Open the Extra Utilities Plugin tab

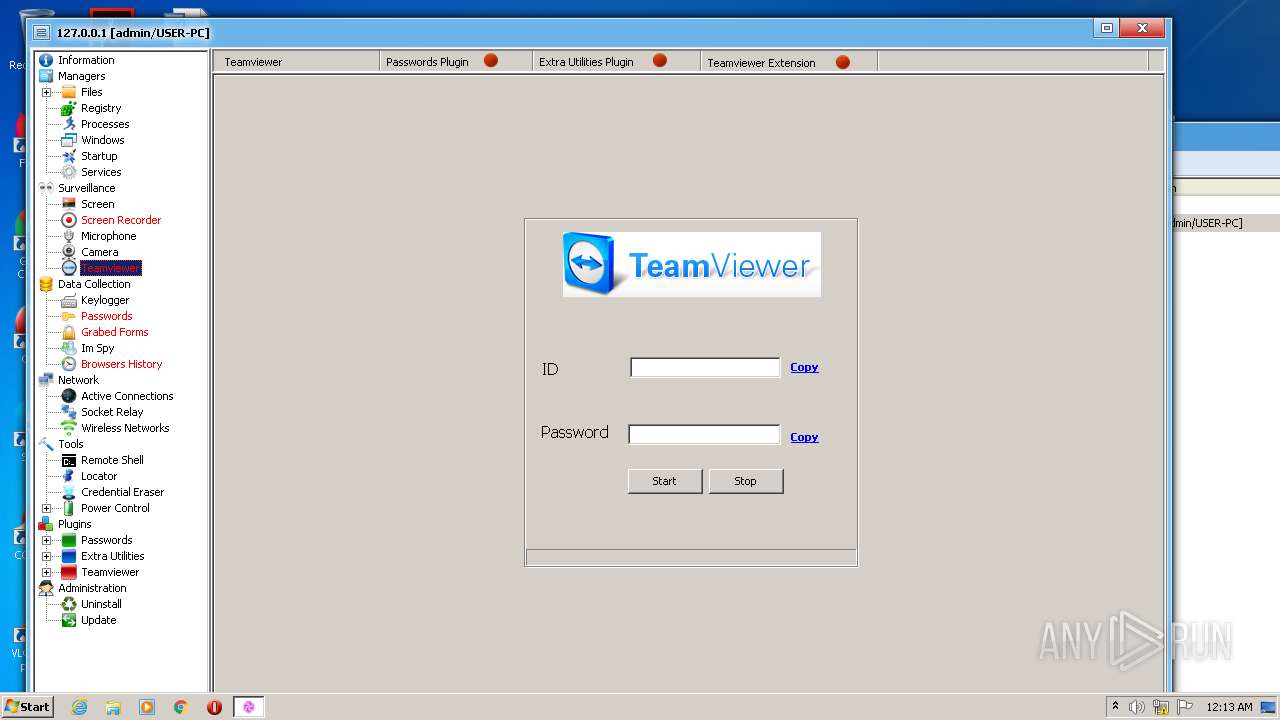pos(615,62)
